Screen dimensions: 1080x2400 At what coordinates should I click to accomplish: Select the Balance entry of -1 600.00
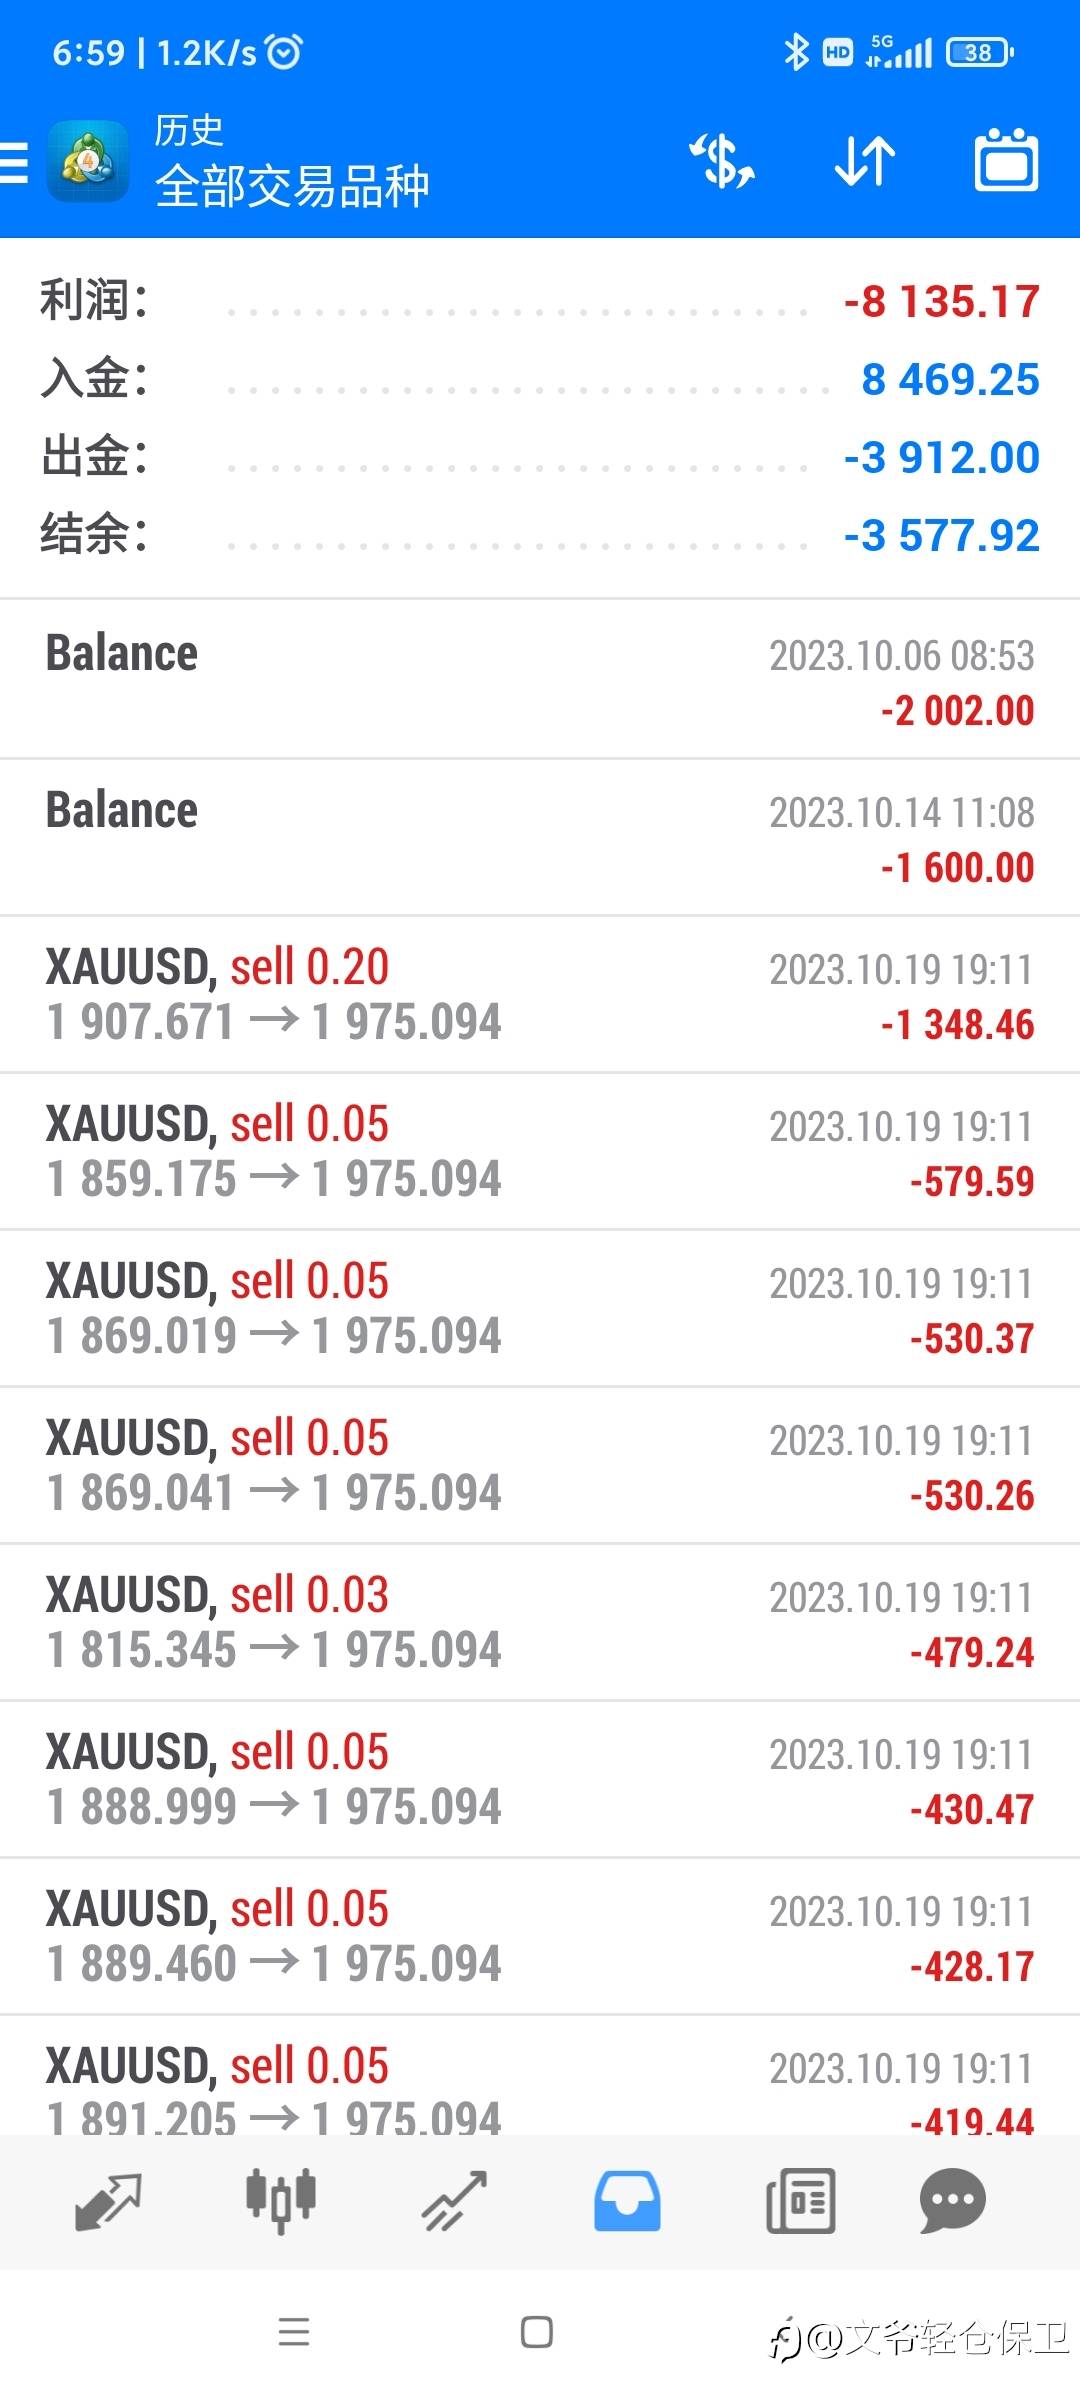[540, 837]
